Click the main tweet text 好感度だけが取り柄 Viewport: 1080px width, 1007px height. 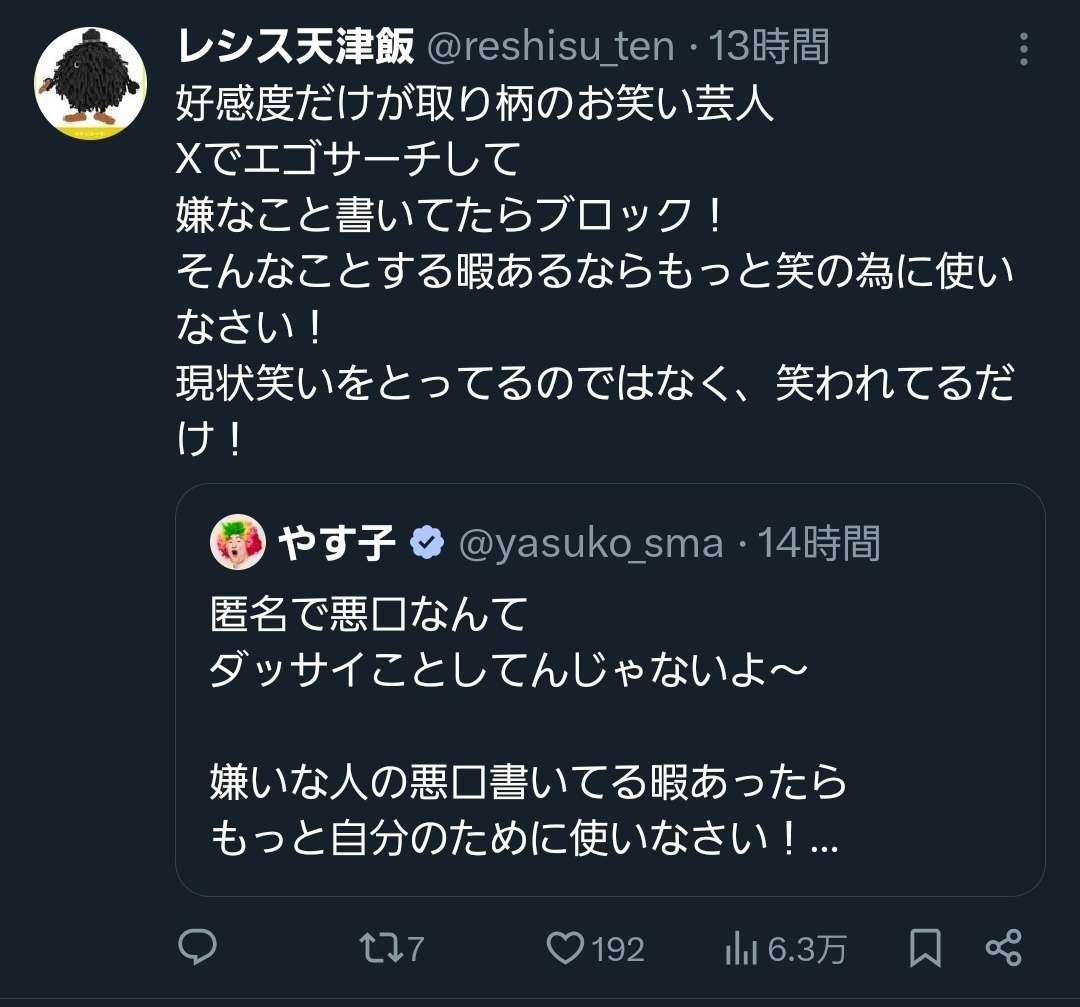475,103
